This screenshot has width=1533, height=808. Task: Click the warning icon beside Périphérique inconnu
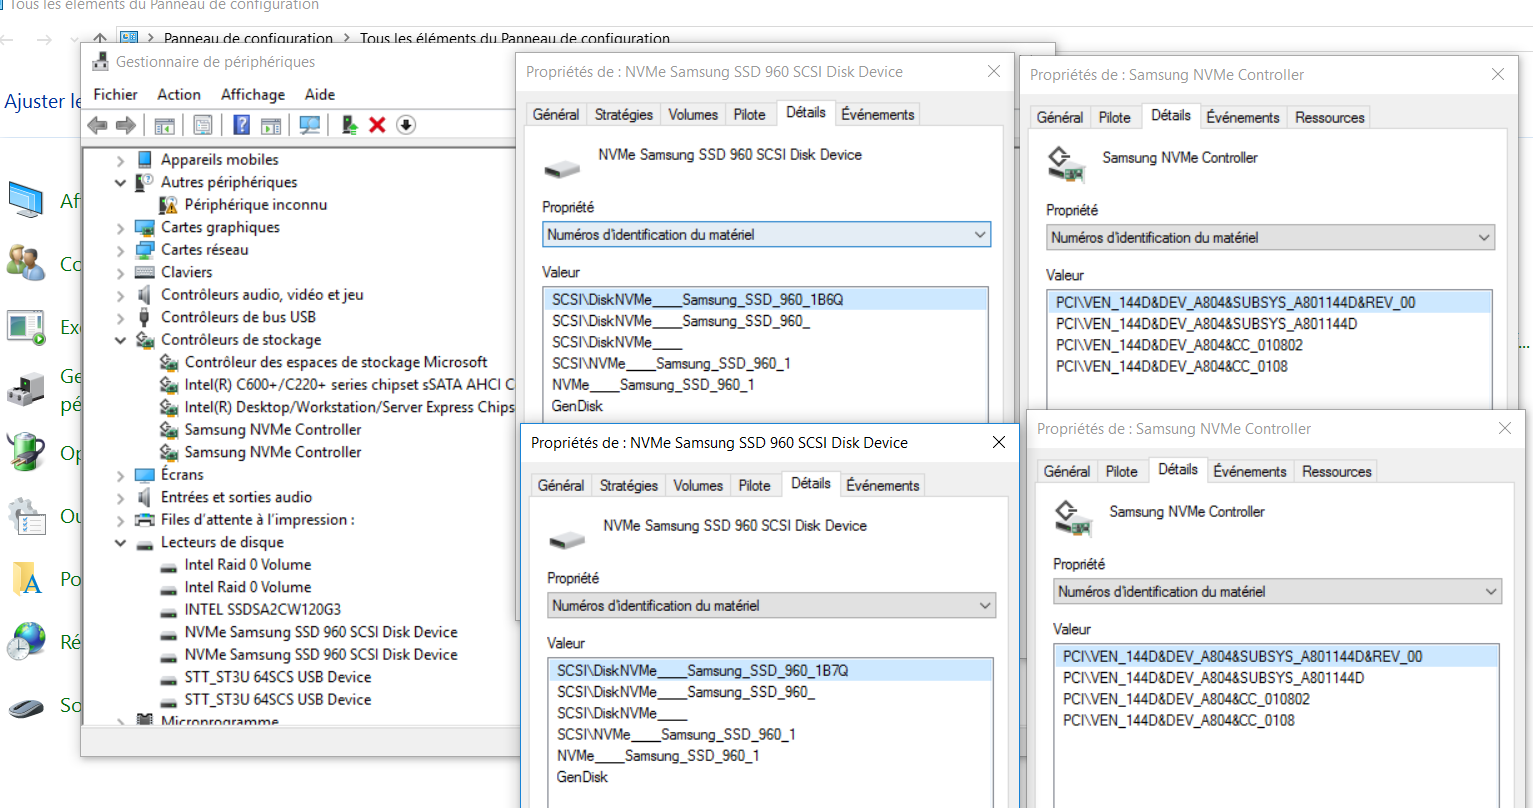(x=168, y=205)
